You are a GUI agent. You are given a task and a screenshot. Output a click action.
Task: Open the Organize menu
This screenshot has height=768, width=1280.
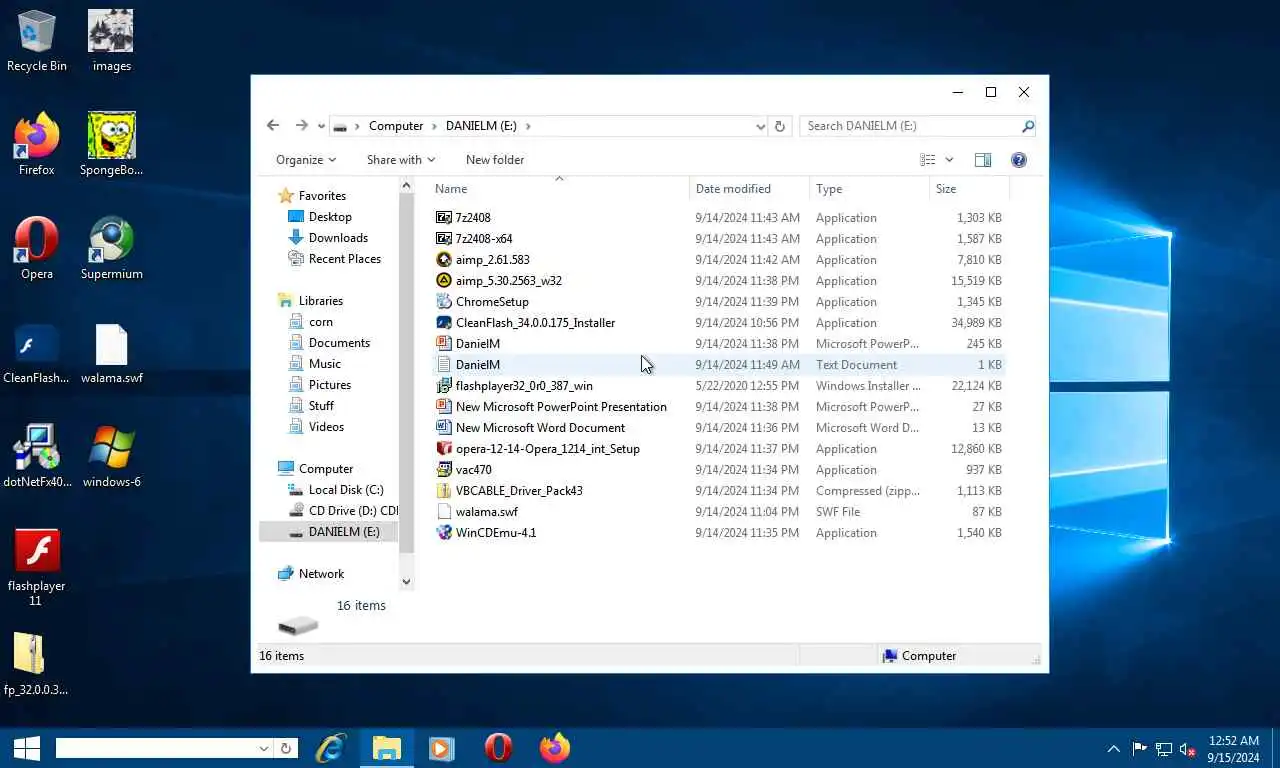click(x=306, y=160)
